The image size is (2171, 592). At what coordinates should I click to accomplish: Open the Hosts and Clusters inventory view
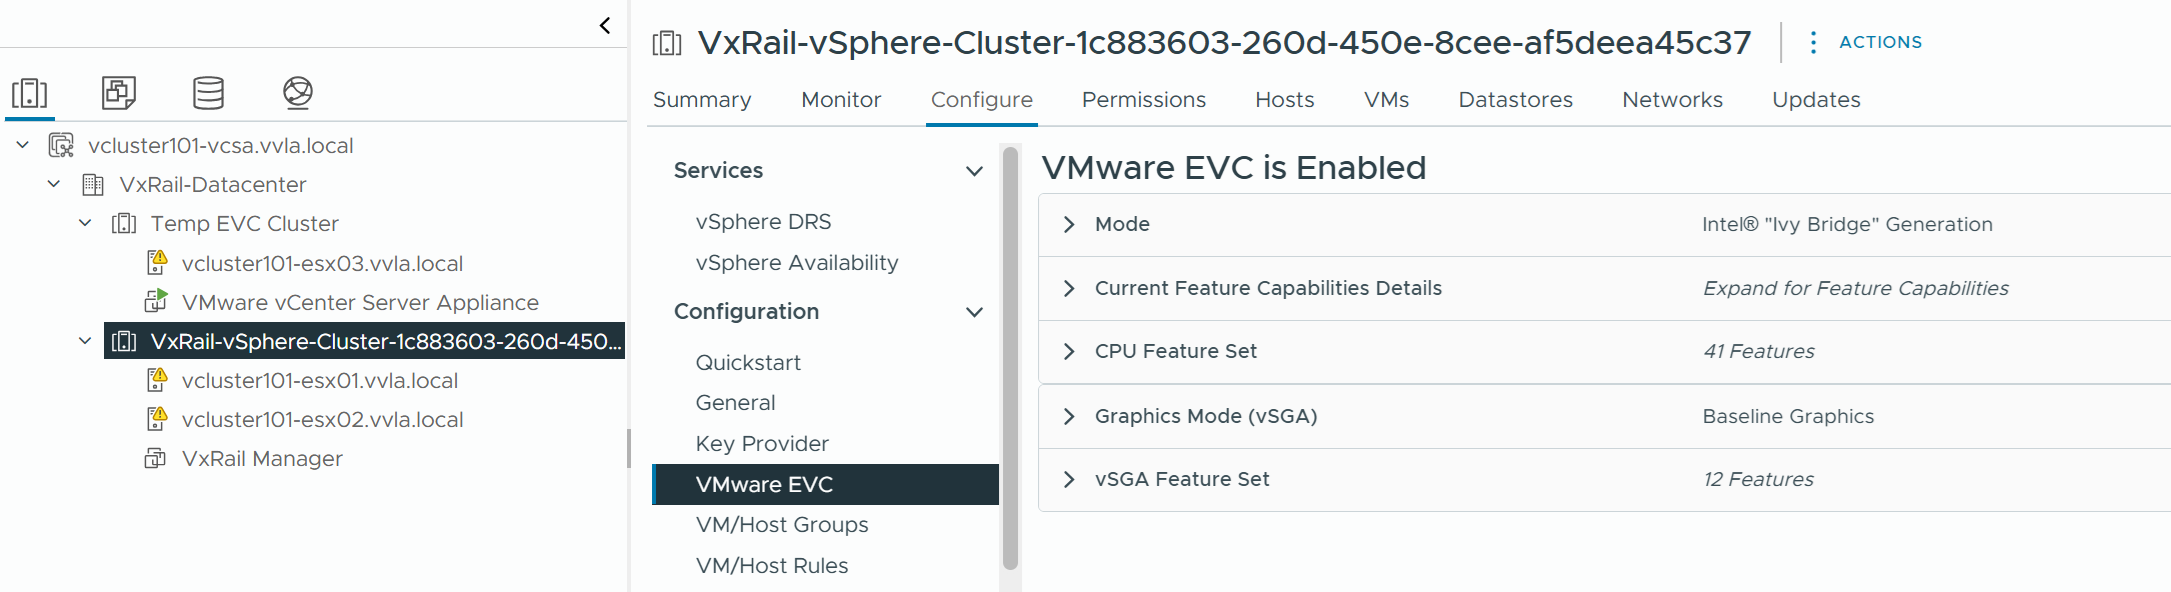pyautogui.click(x=30, y=93)
